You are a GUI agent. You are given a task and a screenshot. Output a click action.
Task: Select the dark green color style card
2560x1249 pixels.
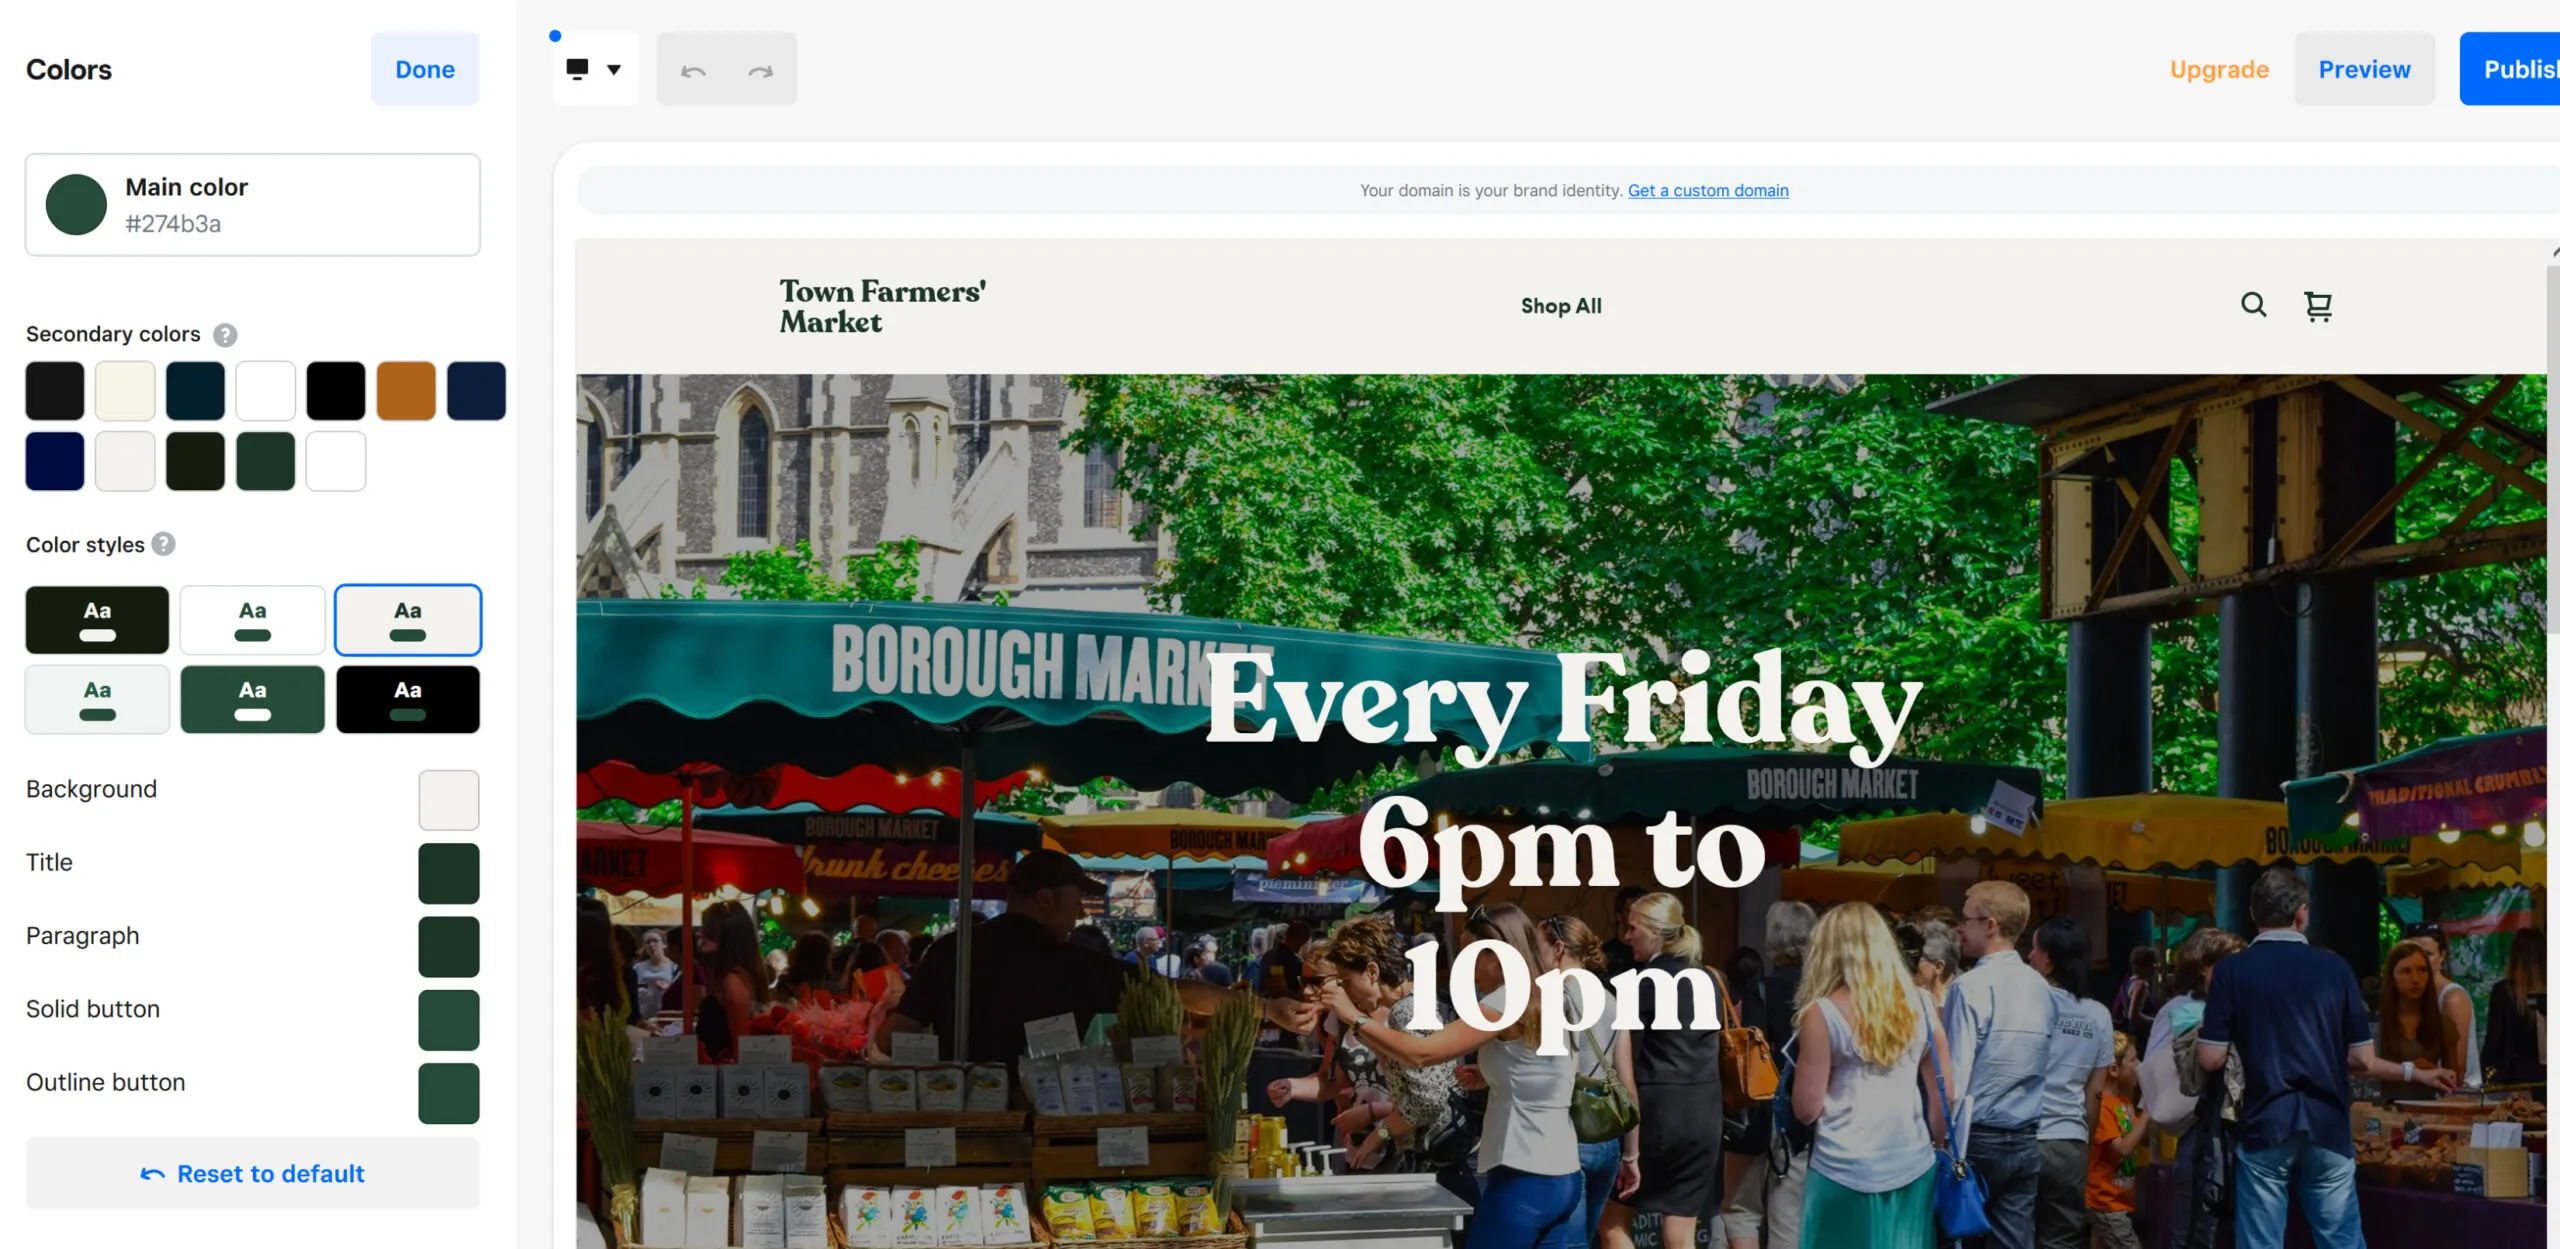click(x=252, y=699)
